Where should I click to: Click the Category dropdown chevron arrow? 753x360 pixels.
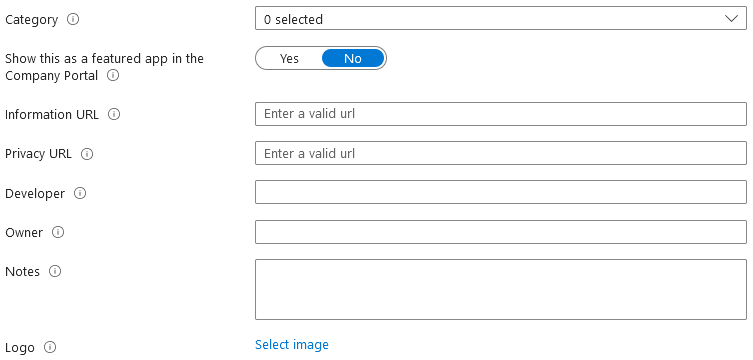click(x=731, y=18)
